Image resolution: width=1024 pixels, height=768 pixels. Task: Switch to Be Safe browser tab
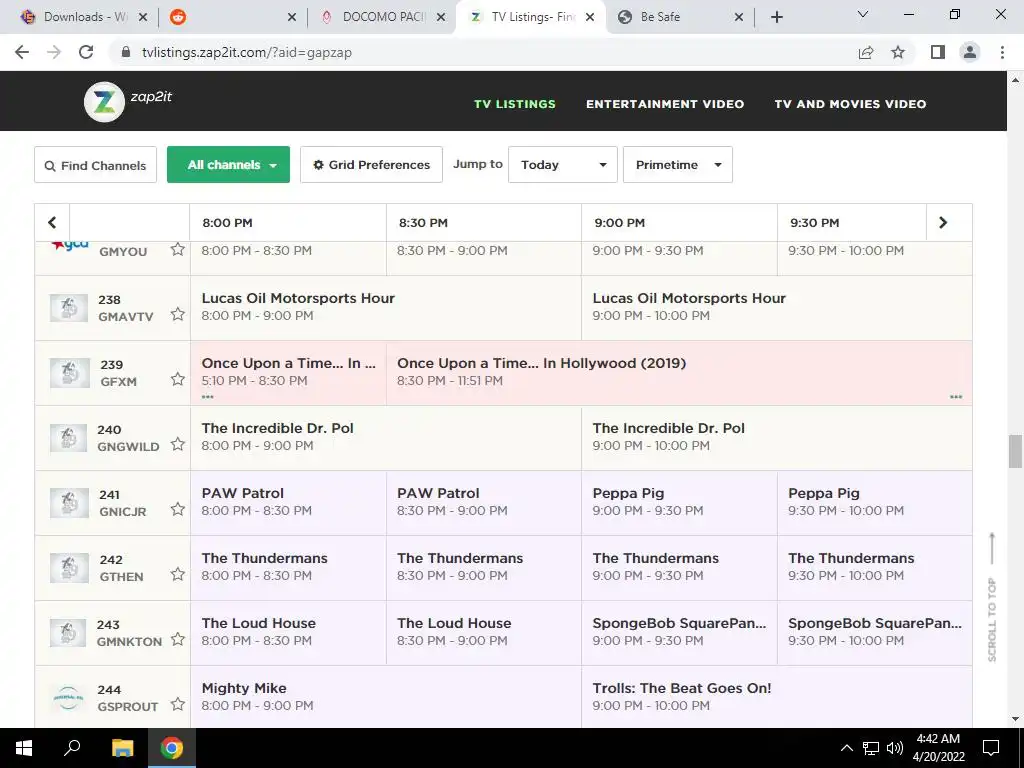679,17
